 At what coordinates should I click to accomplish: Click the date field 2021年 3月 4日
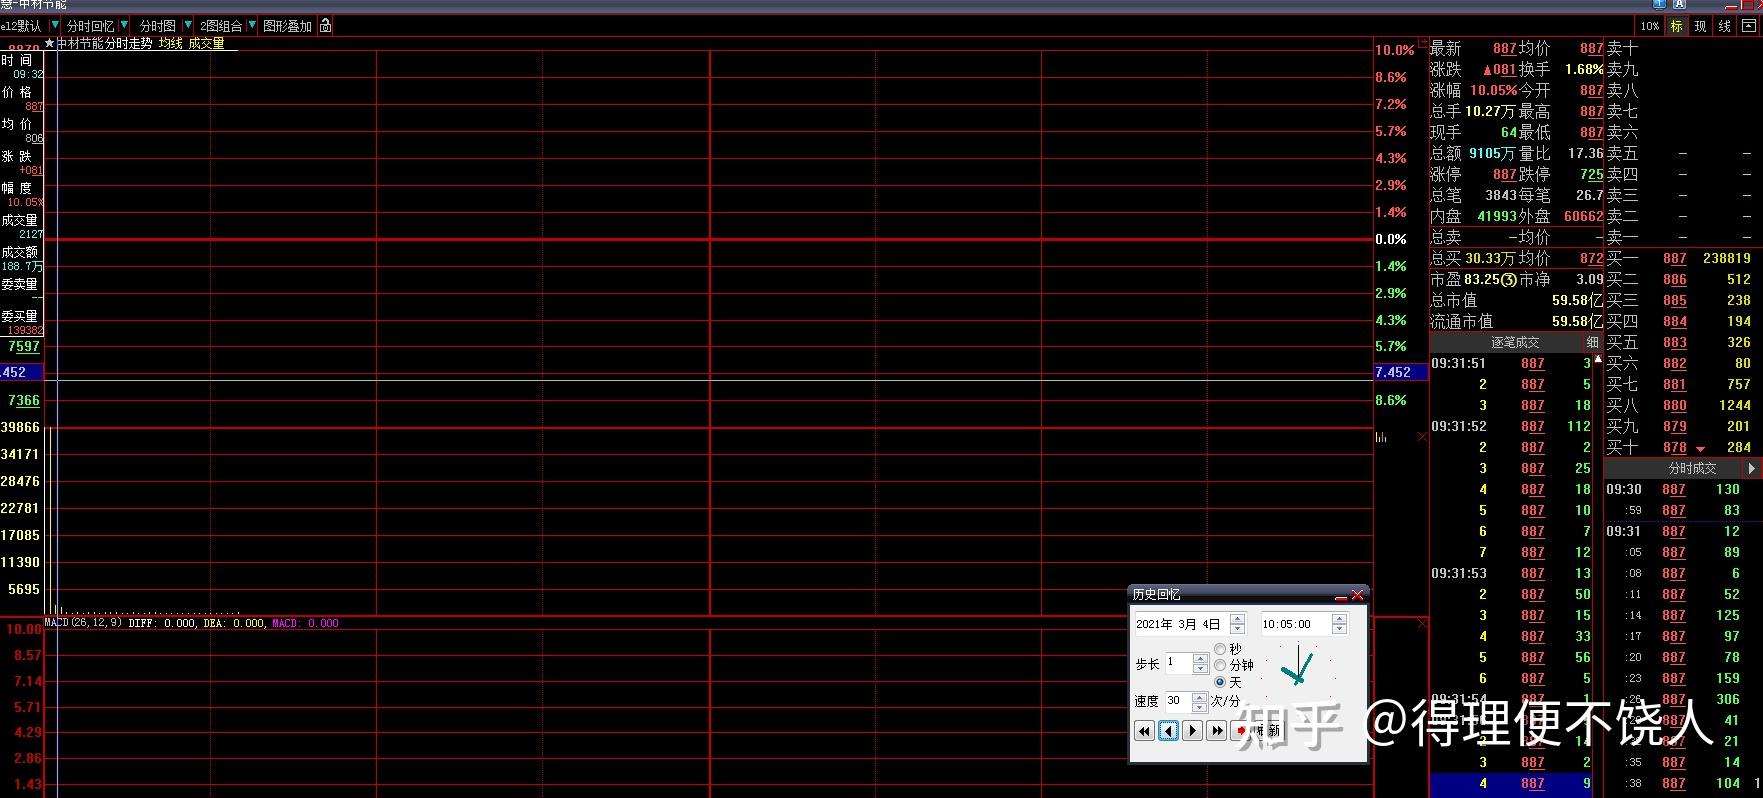[1181, 624]
